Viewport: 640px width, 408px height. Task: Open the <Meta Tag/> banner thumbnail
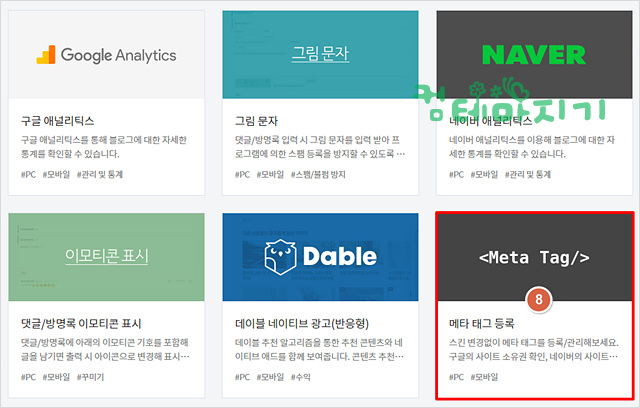point(534,257)
